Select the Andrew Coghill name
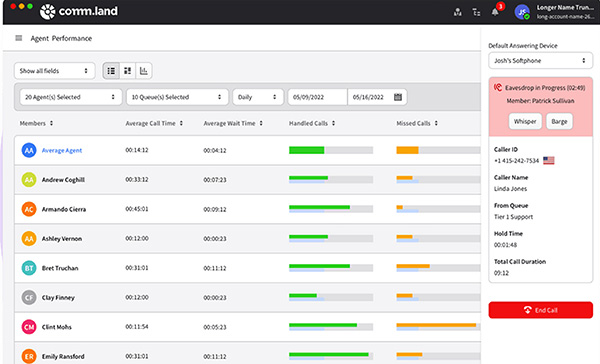 click(63, 180)
